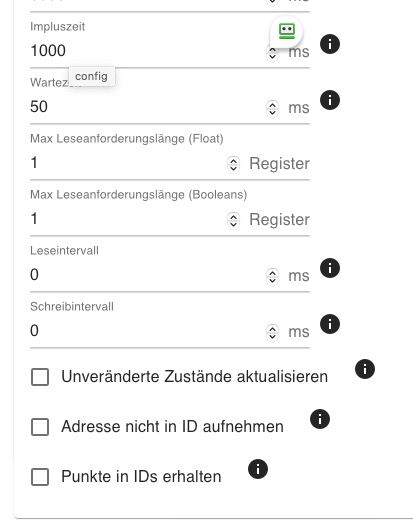Click the Schreibintervall input field
Screen dimensions: 413x520
pyautogui.click(x=148, y=331)
